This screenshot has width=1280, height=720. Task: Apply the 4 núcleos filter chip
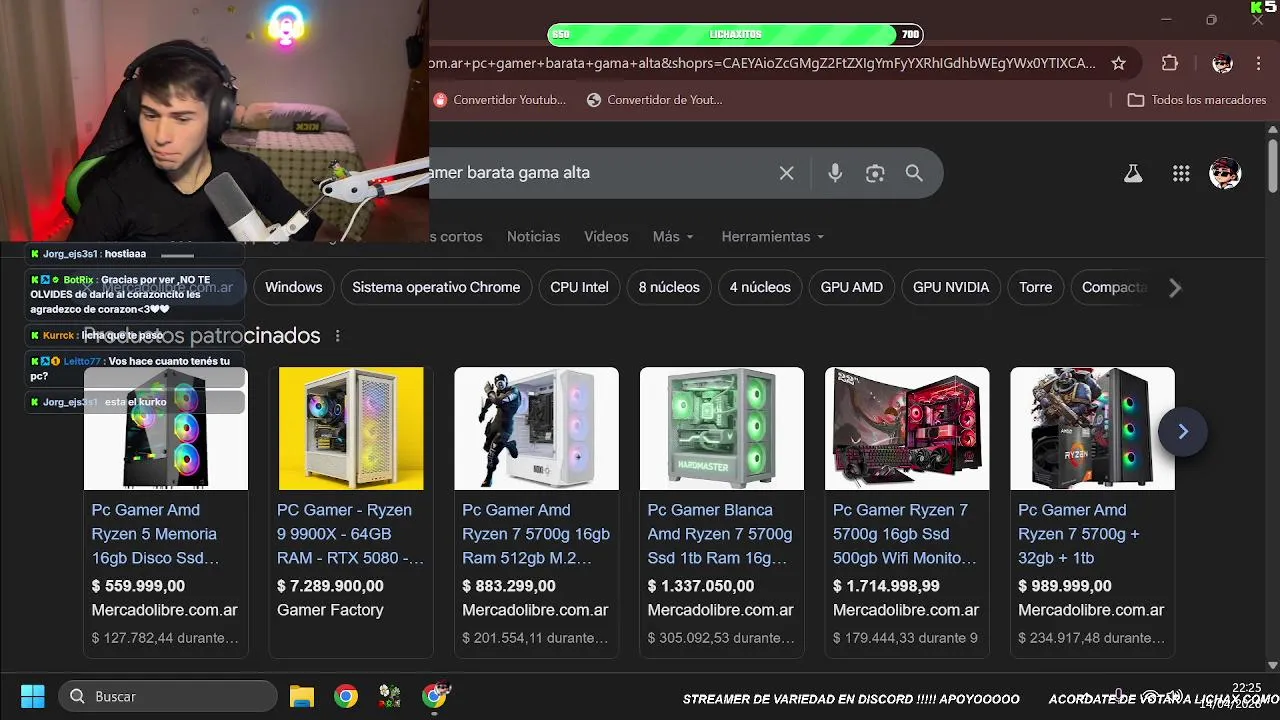click(x=760, y=287)
